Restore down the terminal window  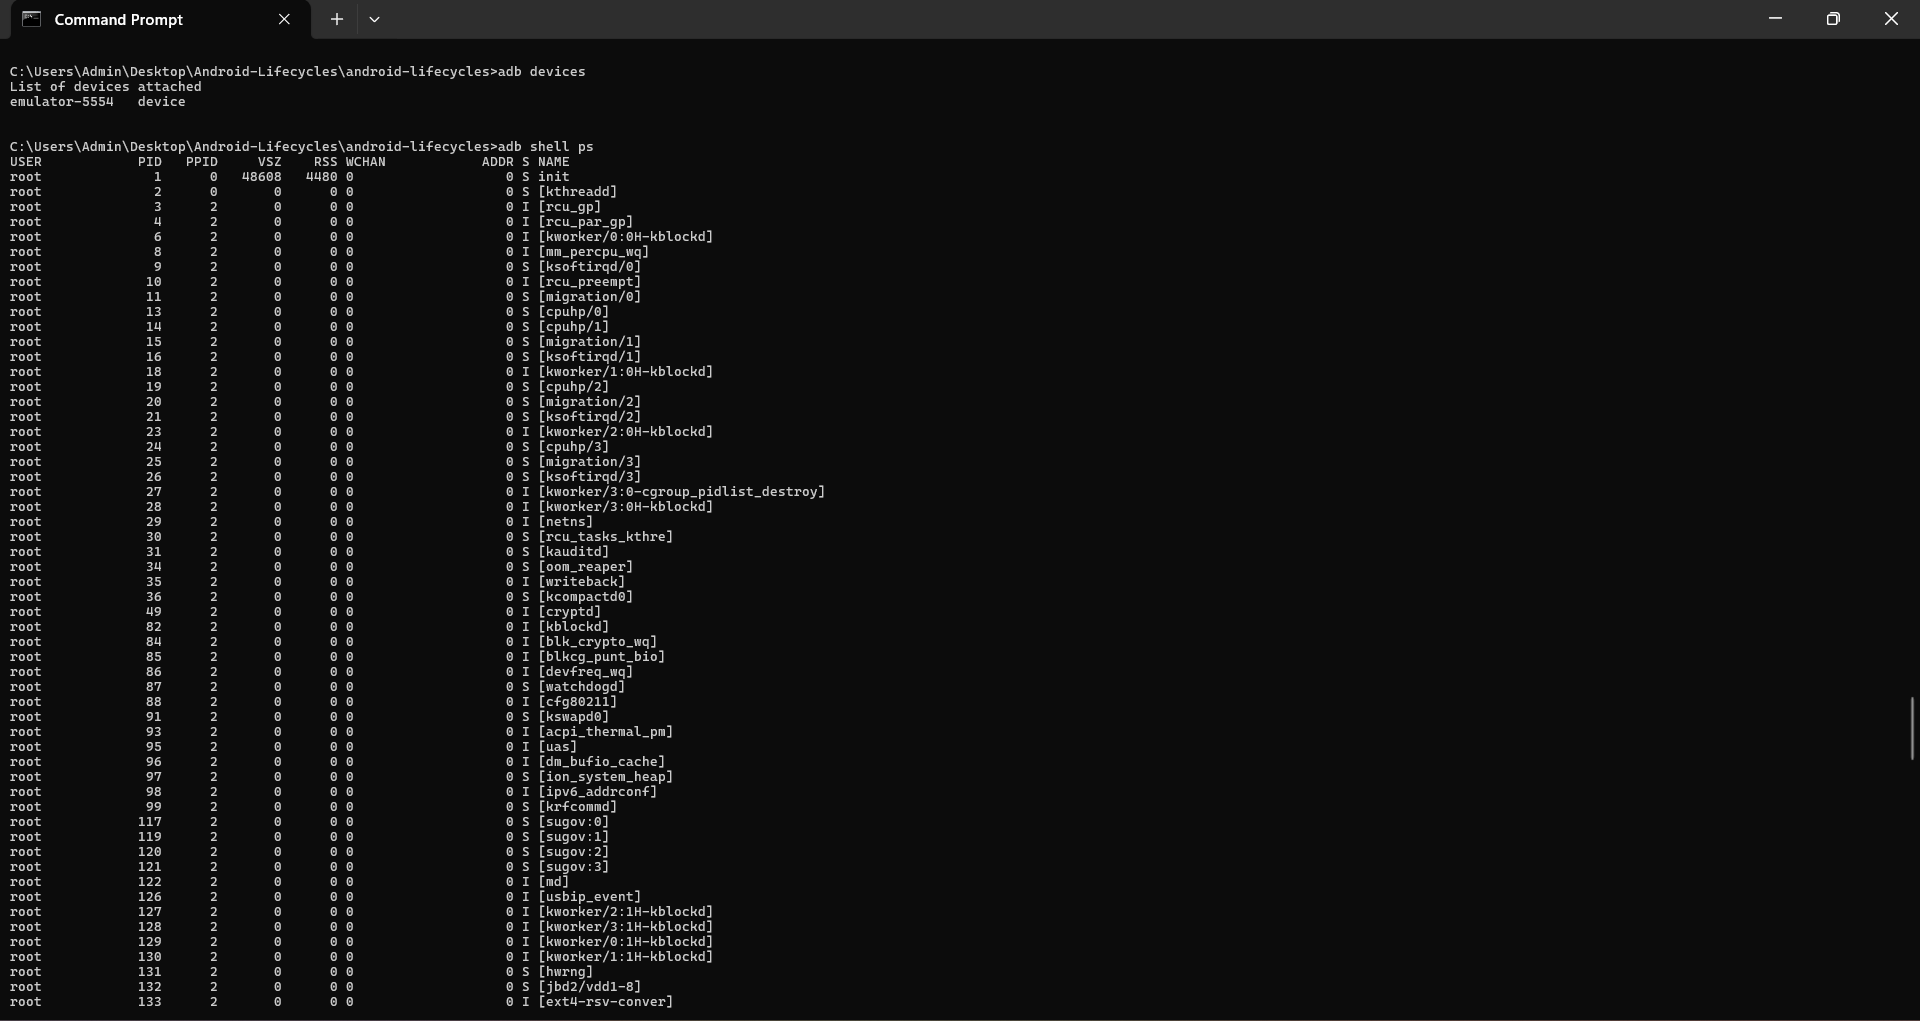pos(1833,19)
